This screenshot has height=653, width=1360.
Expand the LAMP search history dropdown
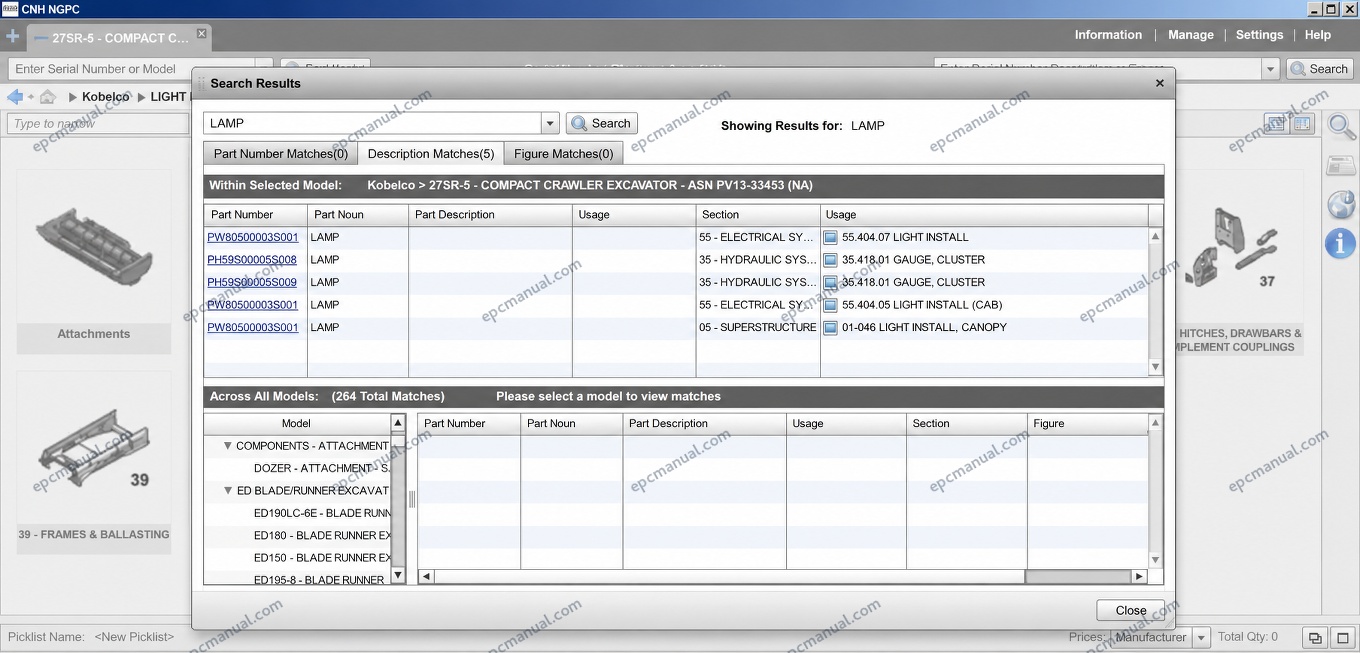[x=550, y=123]
